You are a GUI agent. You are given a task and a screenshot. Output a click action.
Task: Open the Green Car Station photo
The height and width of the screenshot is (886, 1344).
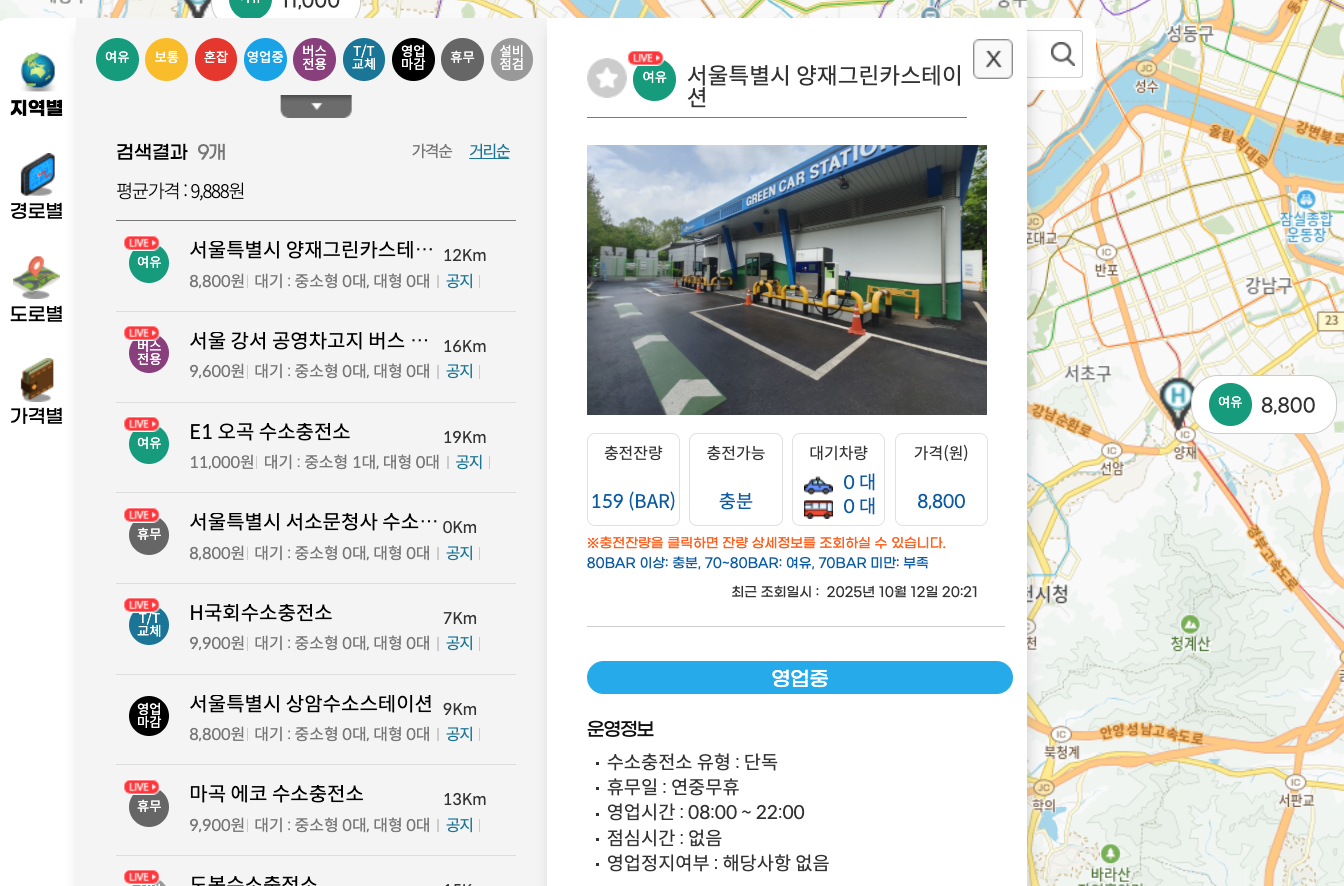pos(787,280)
